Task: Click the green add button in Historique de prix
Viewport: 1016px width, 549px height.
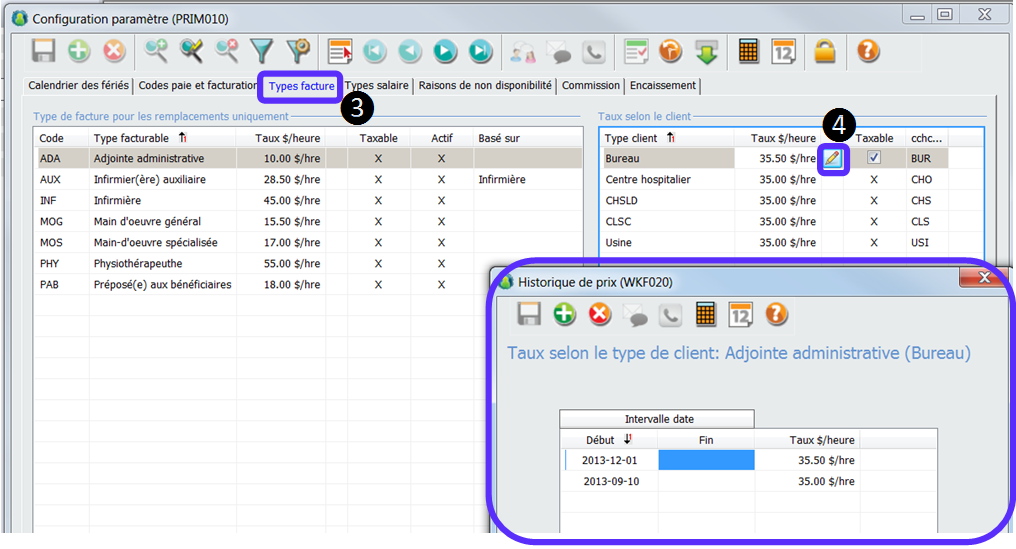Action: (565, 315)
